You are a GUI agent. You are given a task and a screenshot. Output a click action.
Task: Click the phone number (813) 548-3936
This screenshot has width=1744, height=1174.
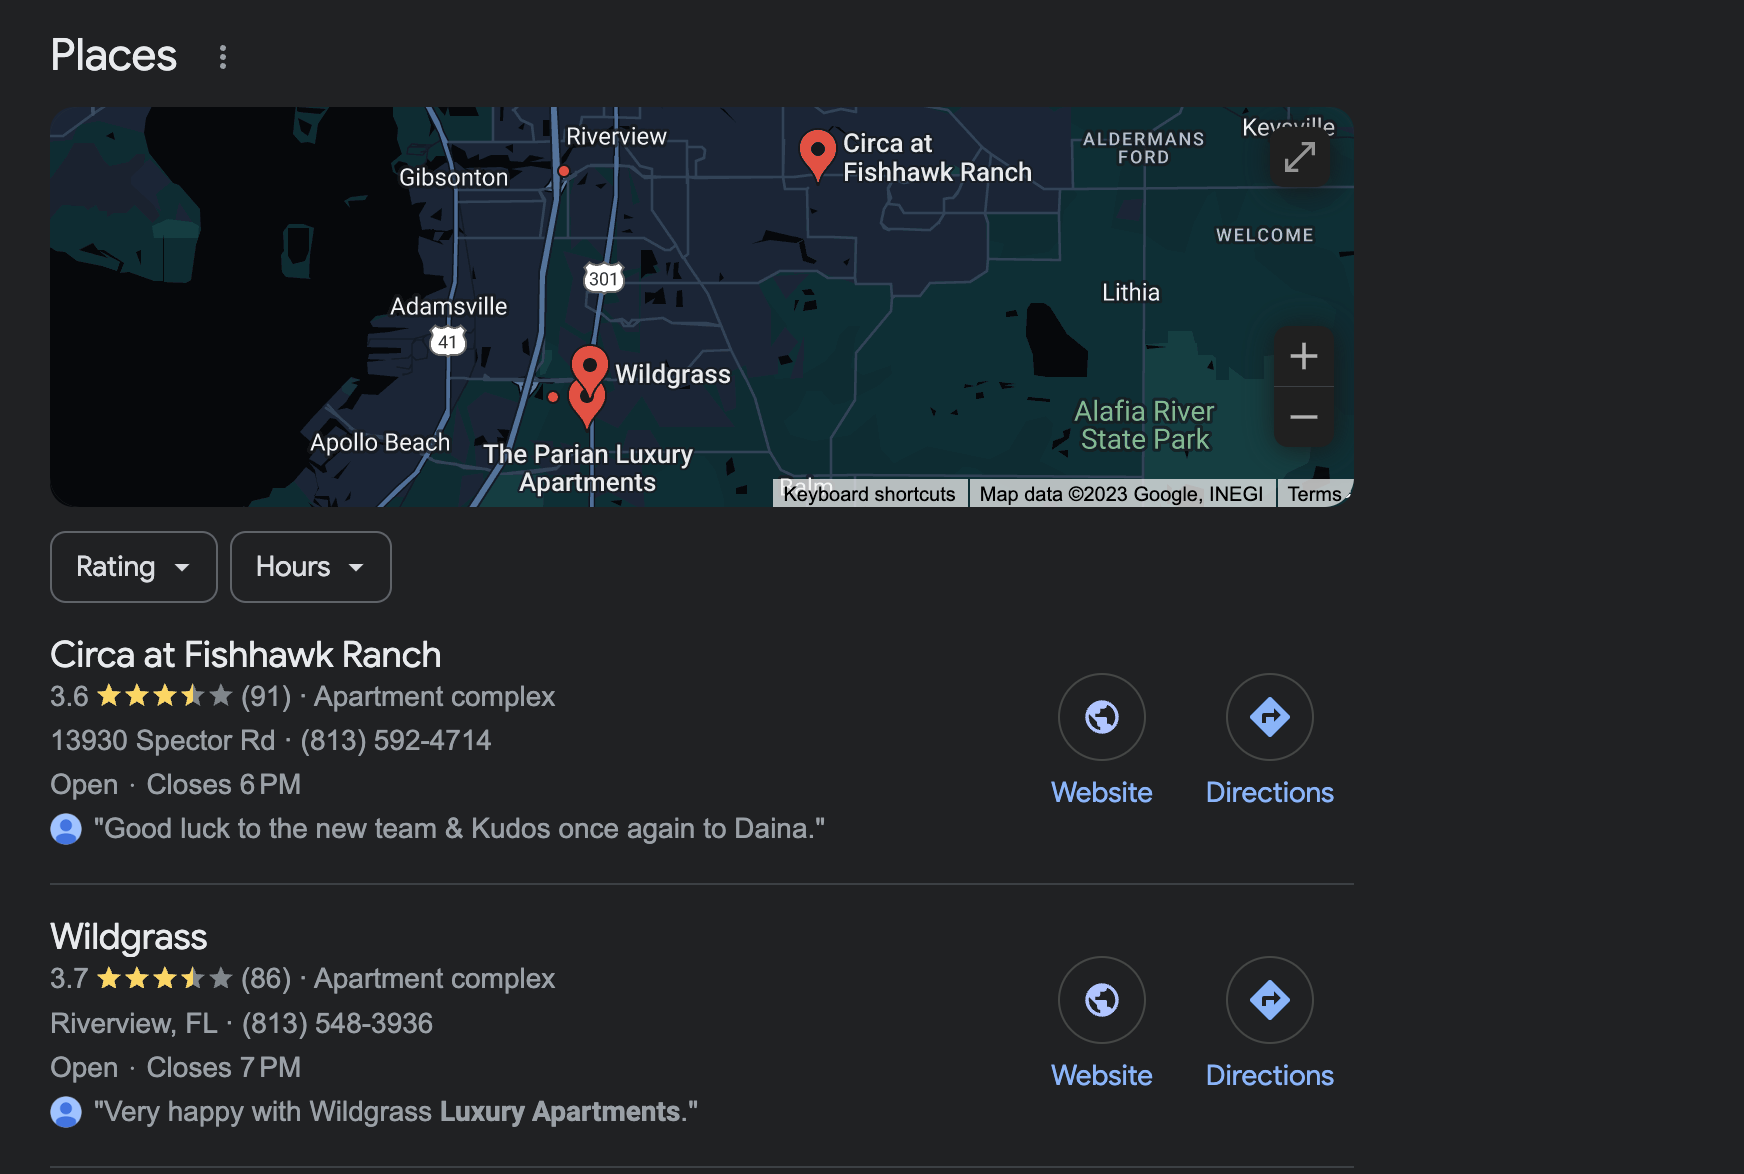pos(337,1023)
